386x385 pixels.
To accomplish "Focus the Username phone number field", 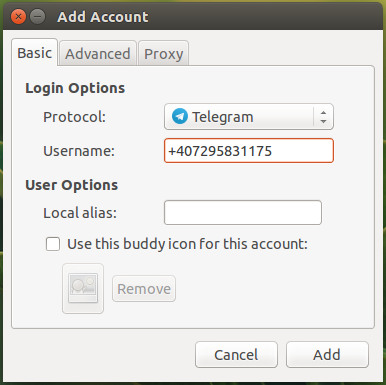I will click(x=249, y=151).
